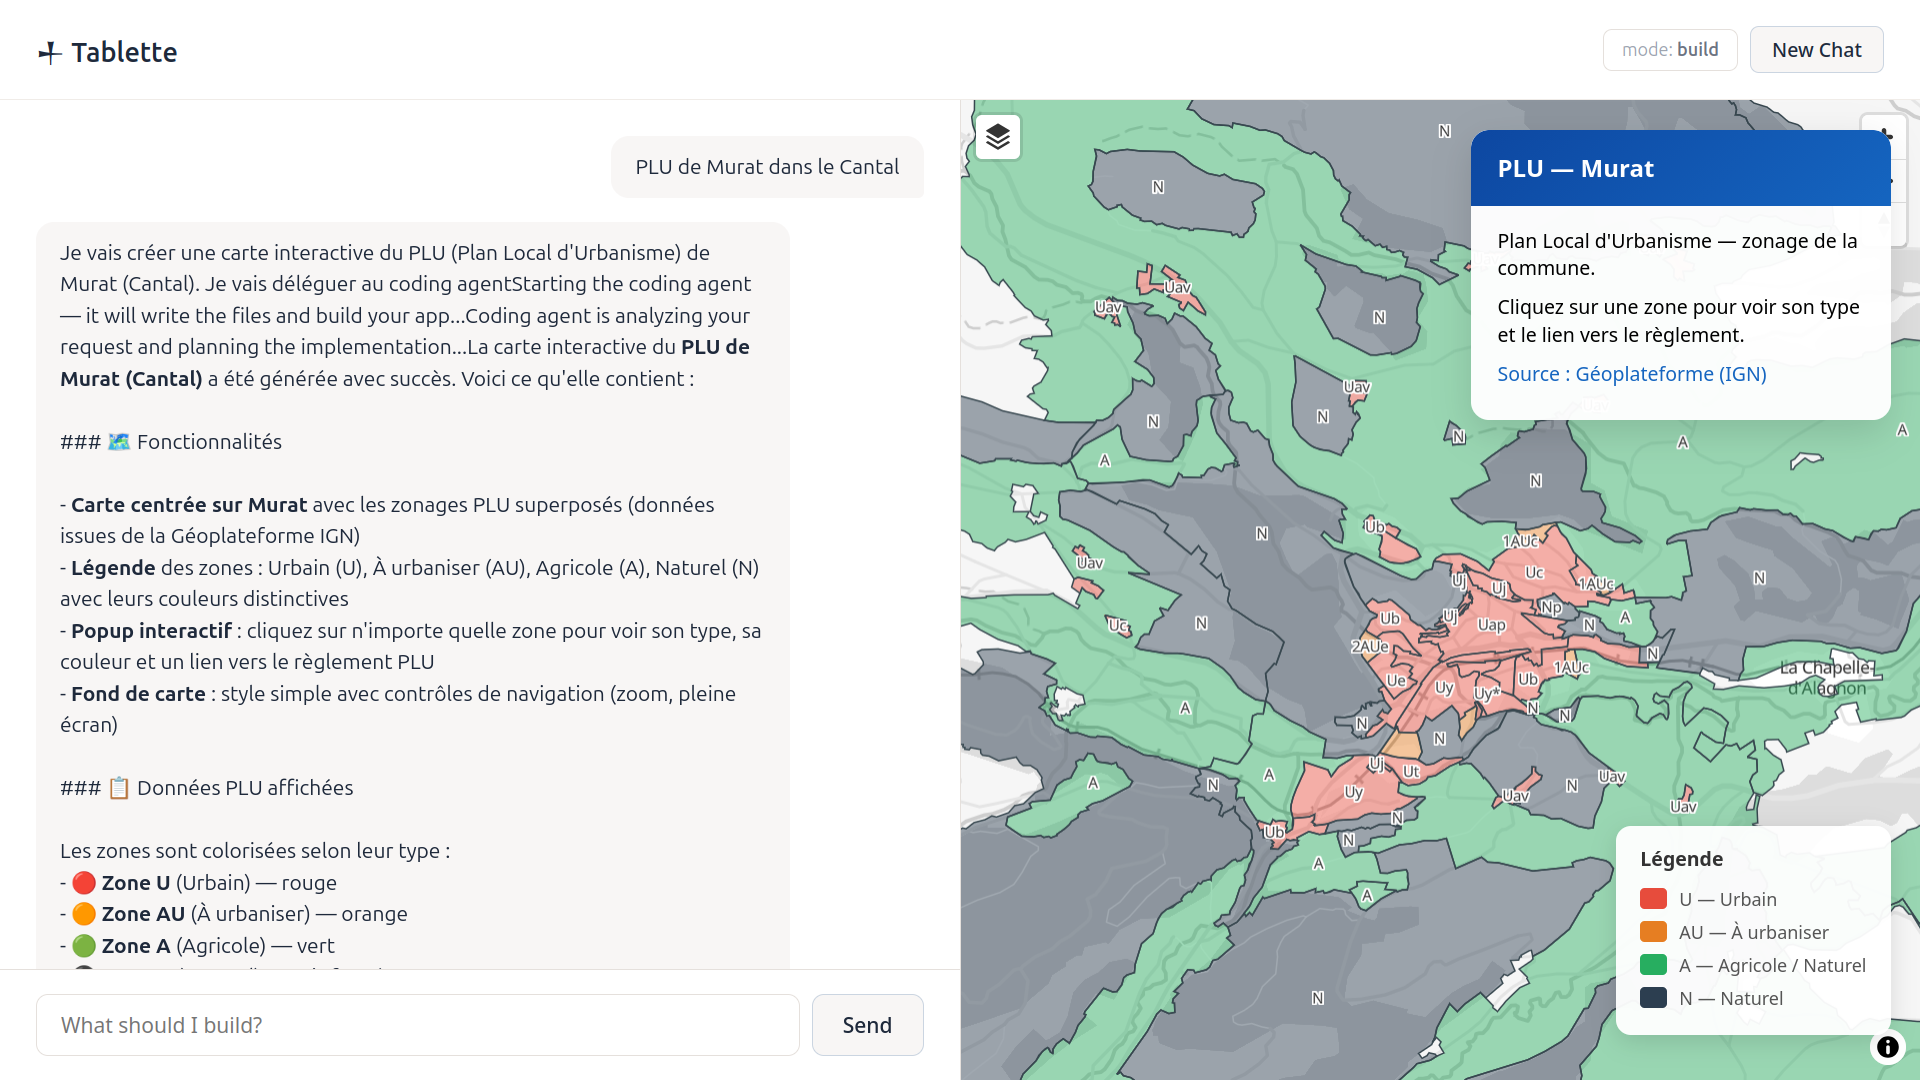The image size is (1920, 1080).
Task: Click the map attribution info icon
Action: (x=1887, y=1047)
